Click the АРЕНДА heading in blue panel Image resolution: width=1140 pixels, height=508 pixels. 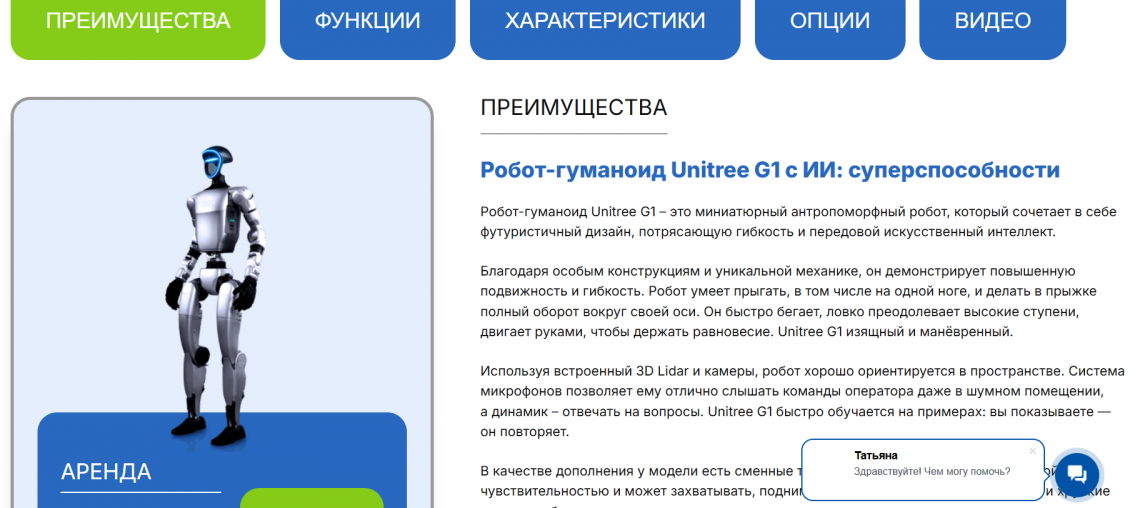(106, 472)
